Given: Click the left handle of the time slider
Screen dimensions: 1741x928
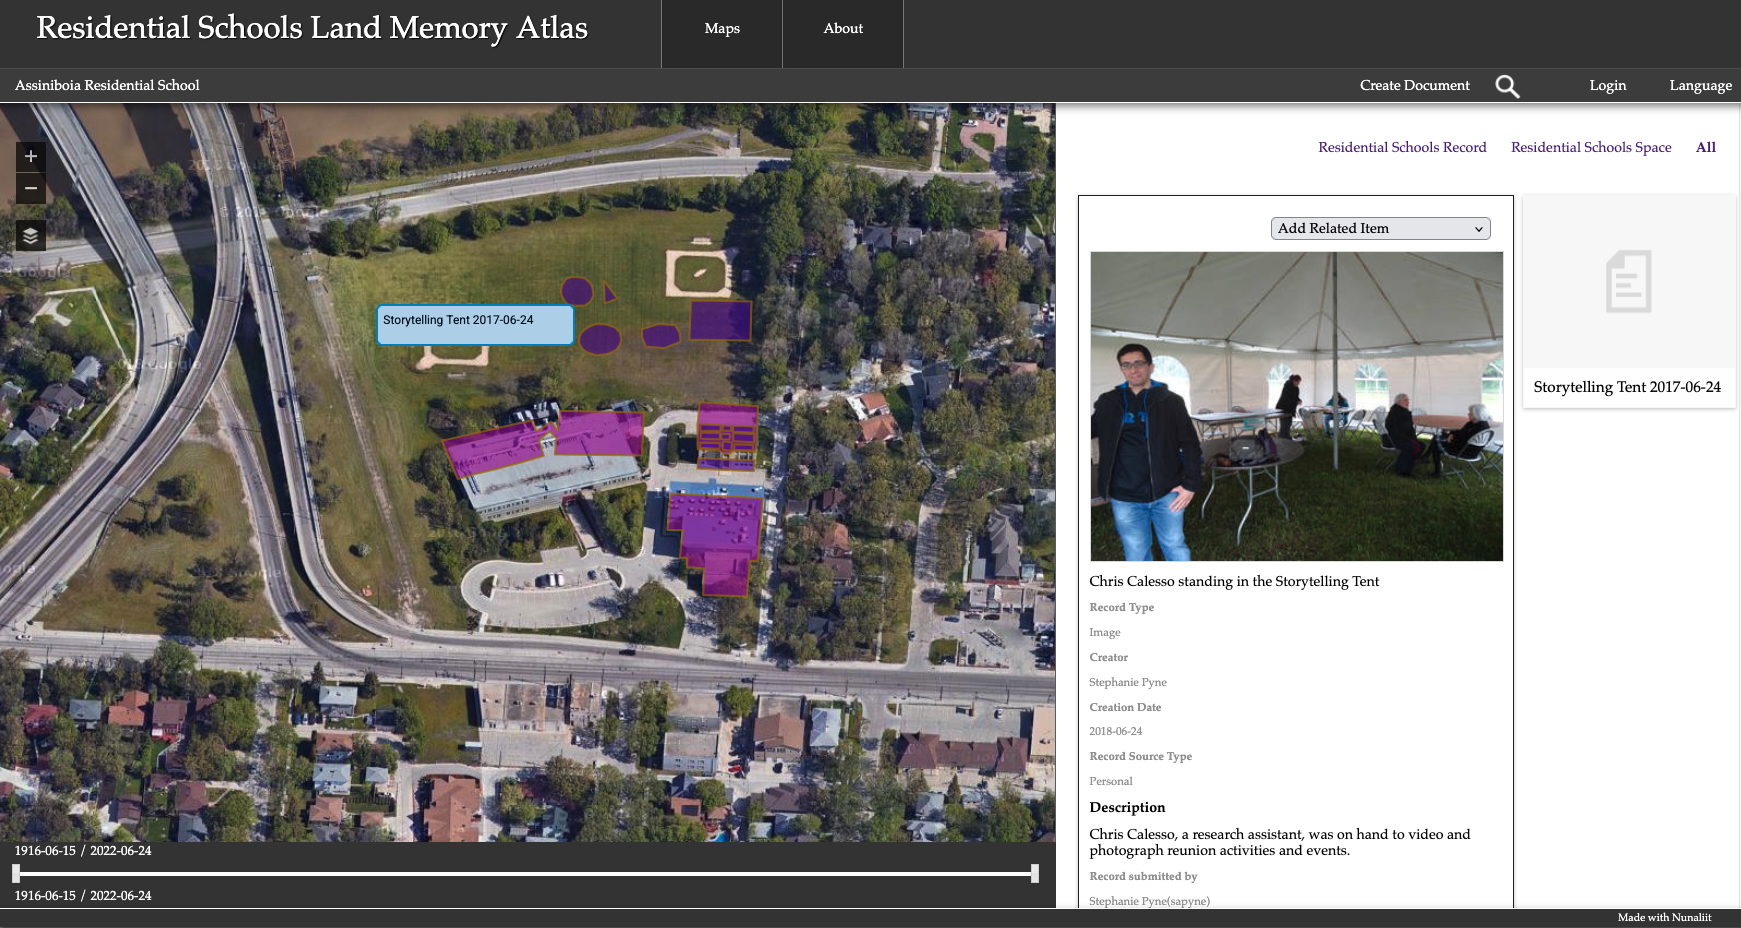Looking at the screenshot, I should 16,874.
